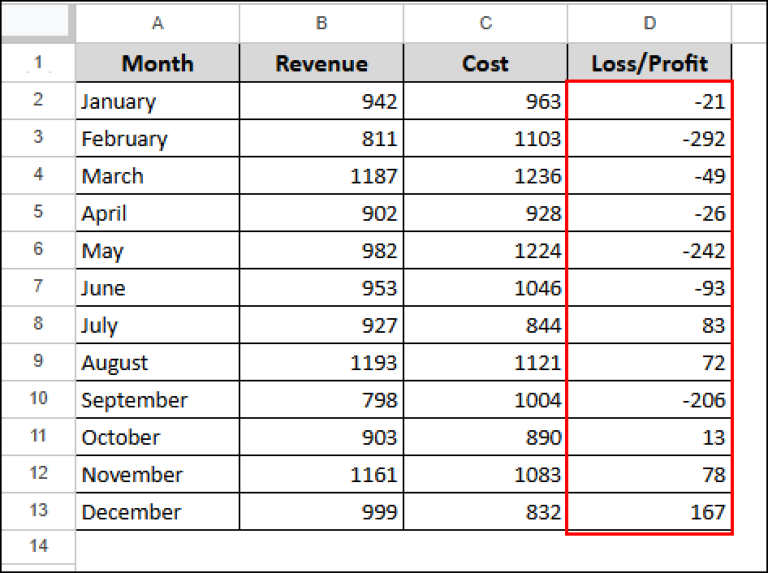Image resolution: width=768 pixels, height=573 pixels.
Task: Click the Month header cell
Action: coord(158,64)
